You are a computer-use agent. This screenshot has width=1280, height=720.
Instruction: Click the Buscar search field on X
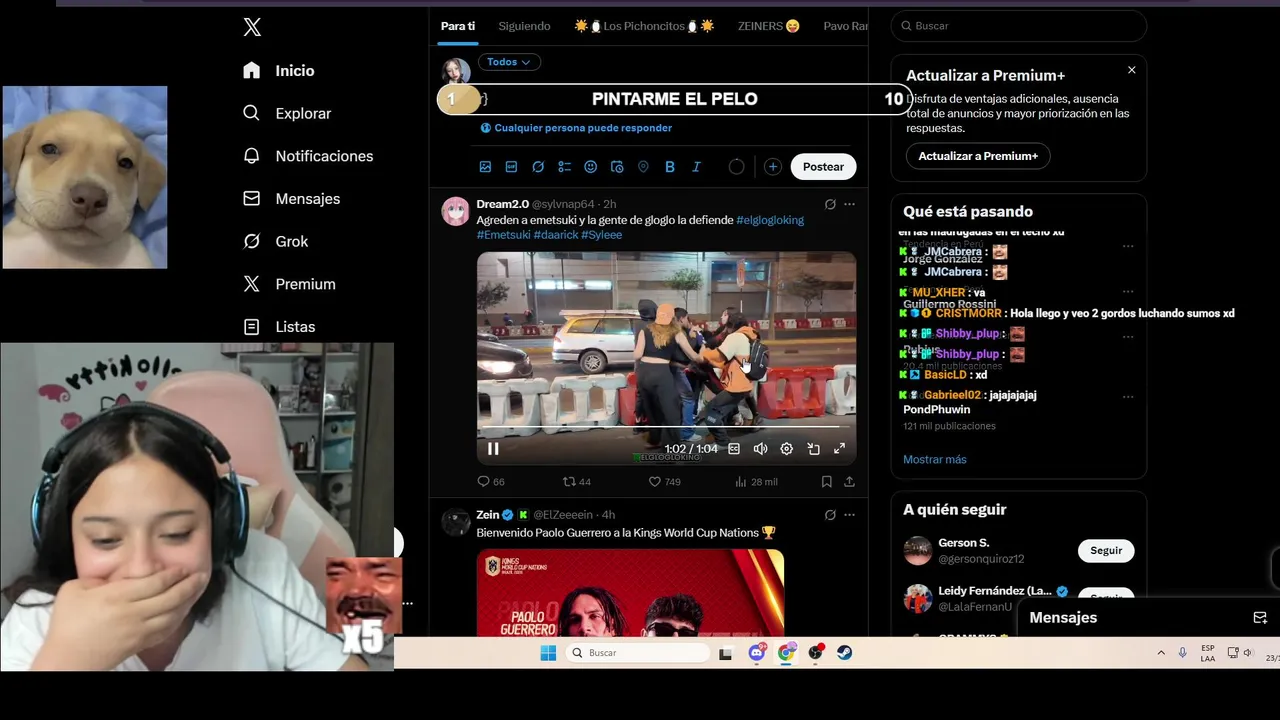(x=1018, y=26)
